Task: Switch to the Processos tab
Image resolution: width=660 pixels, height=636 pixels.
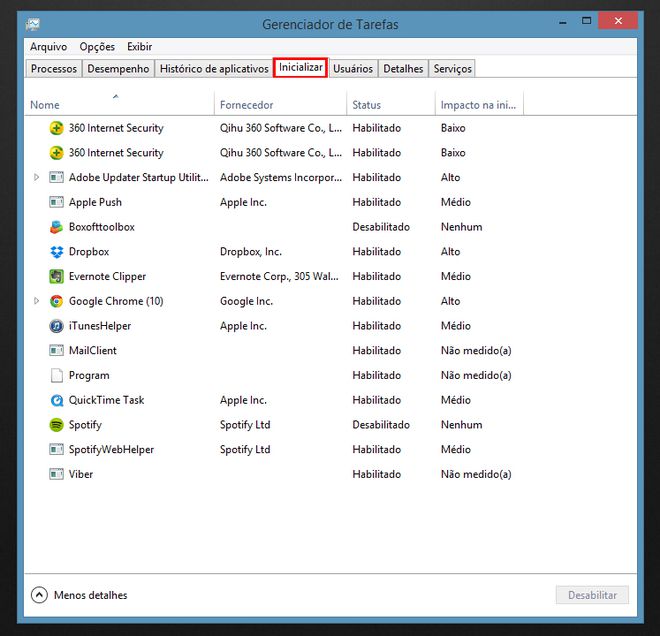Action: [x=54, y=69]
